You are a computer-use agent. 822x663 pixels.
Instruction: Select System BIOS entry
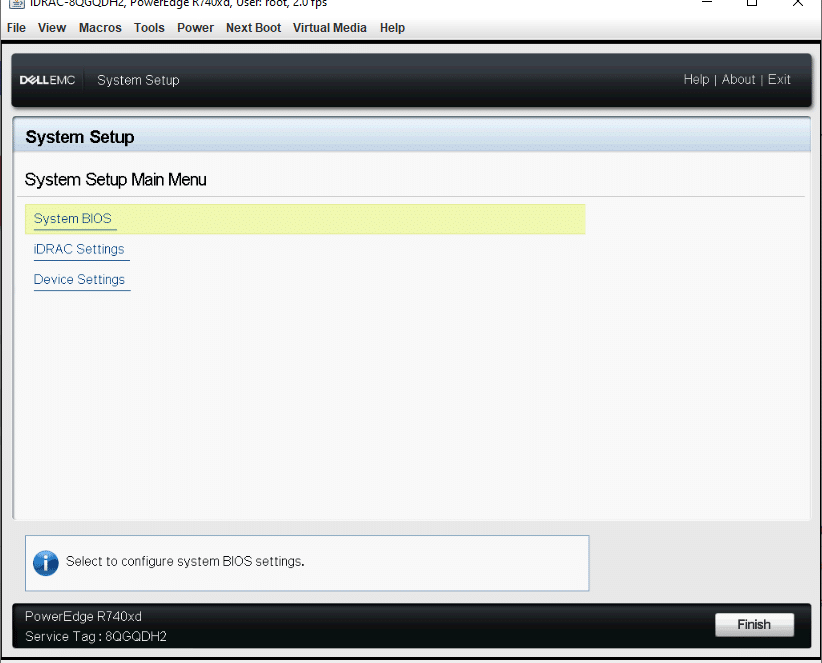(x=305, y=219)
